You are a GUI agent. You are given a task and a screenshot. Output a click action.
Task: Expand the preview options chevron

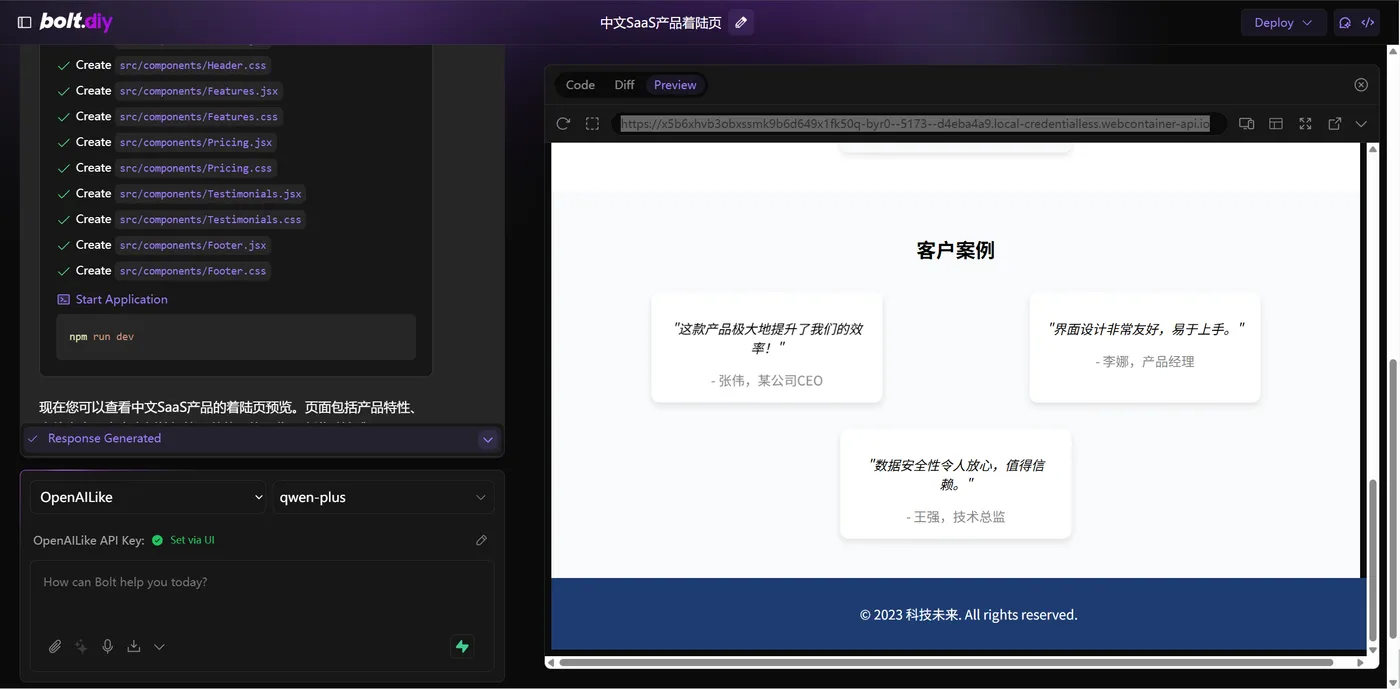1361,124
